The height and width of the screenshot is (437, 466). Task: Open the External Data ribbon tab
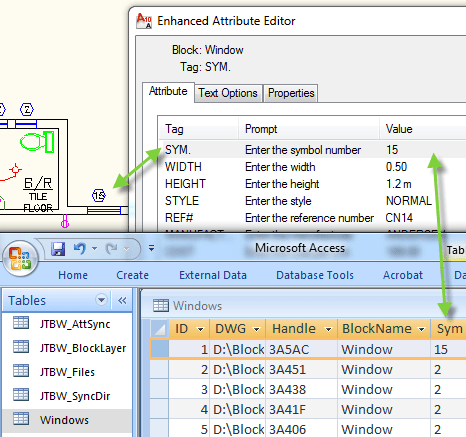pyautogui.click(x=213, y=275)
